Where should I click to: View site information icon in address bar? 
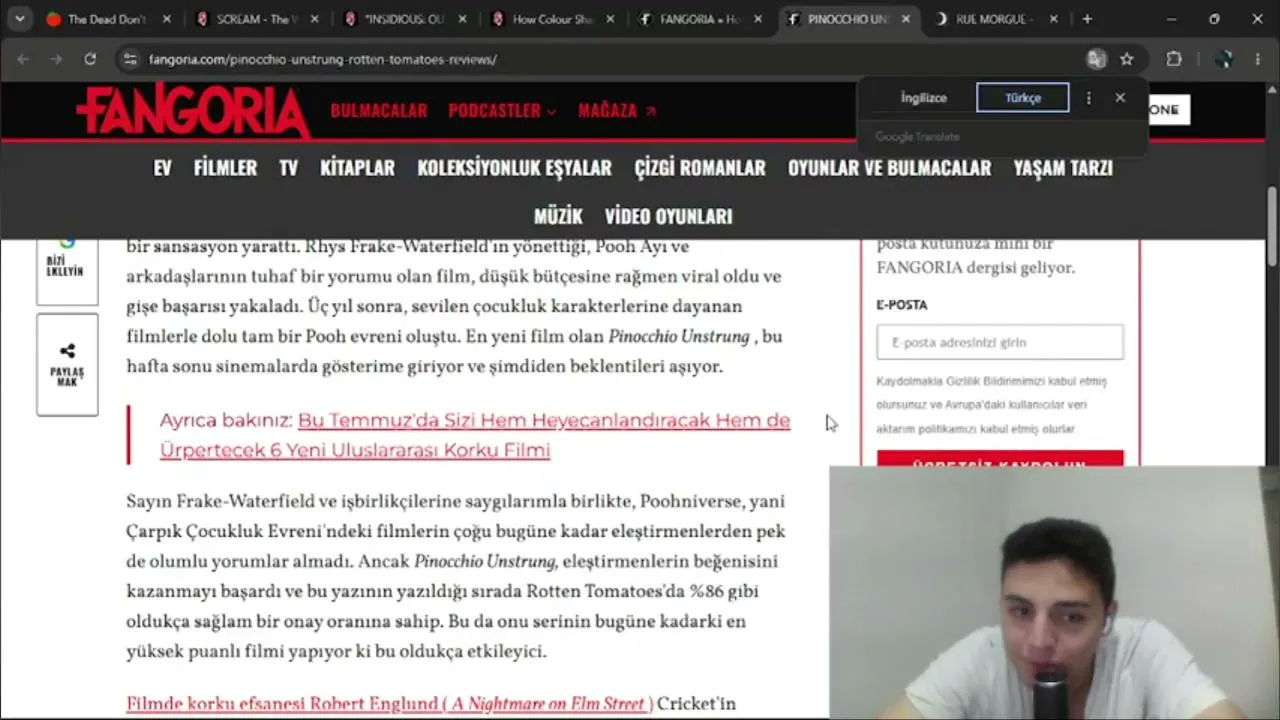130,59
